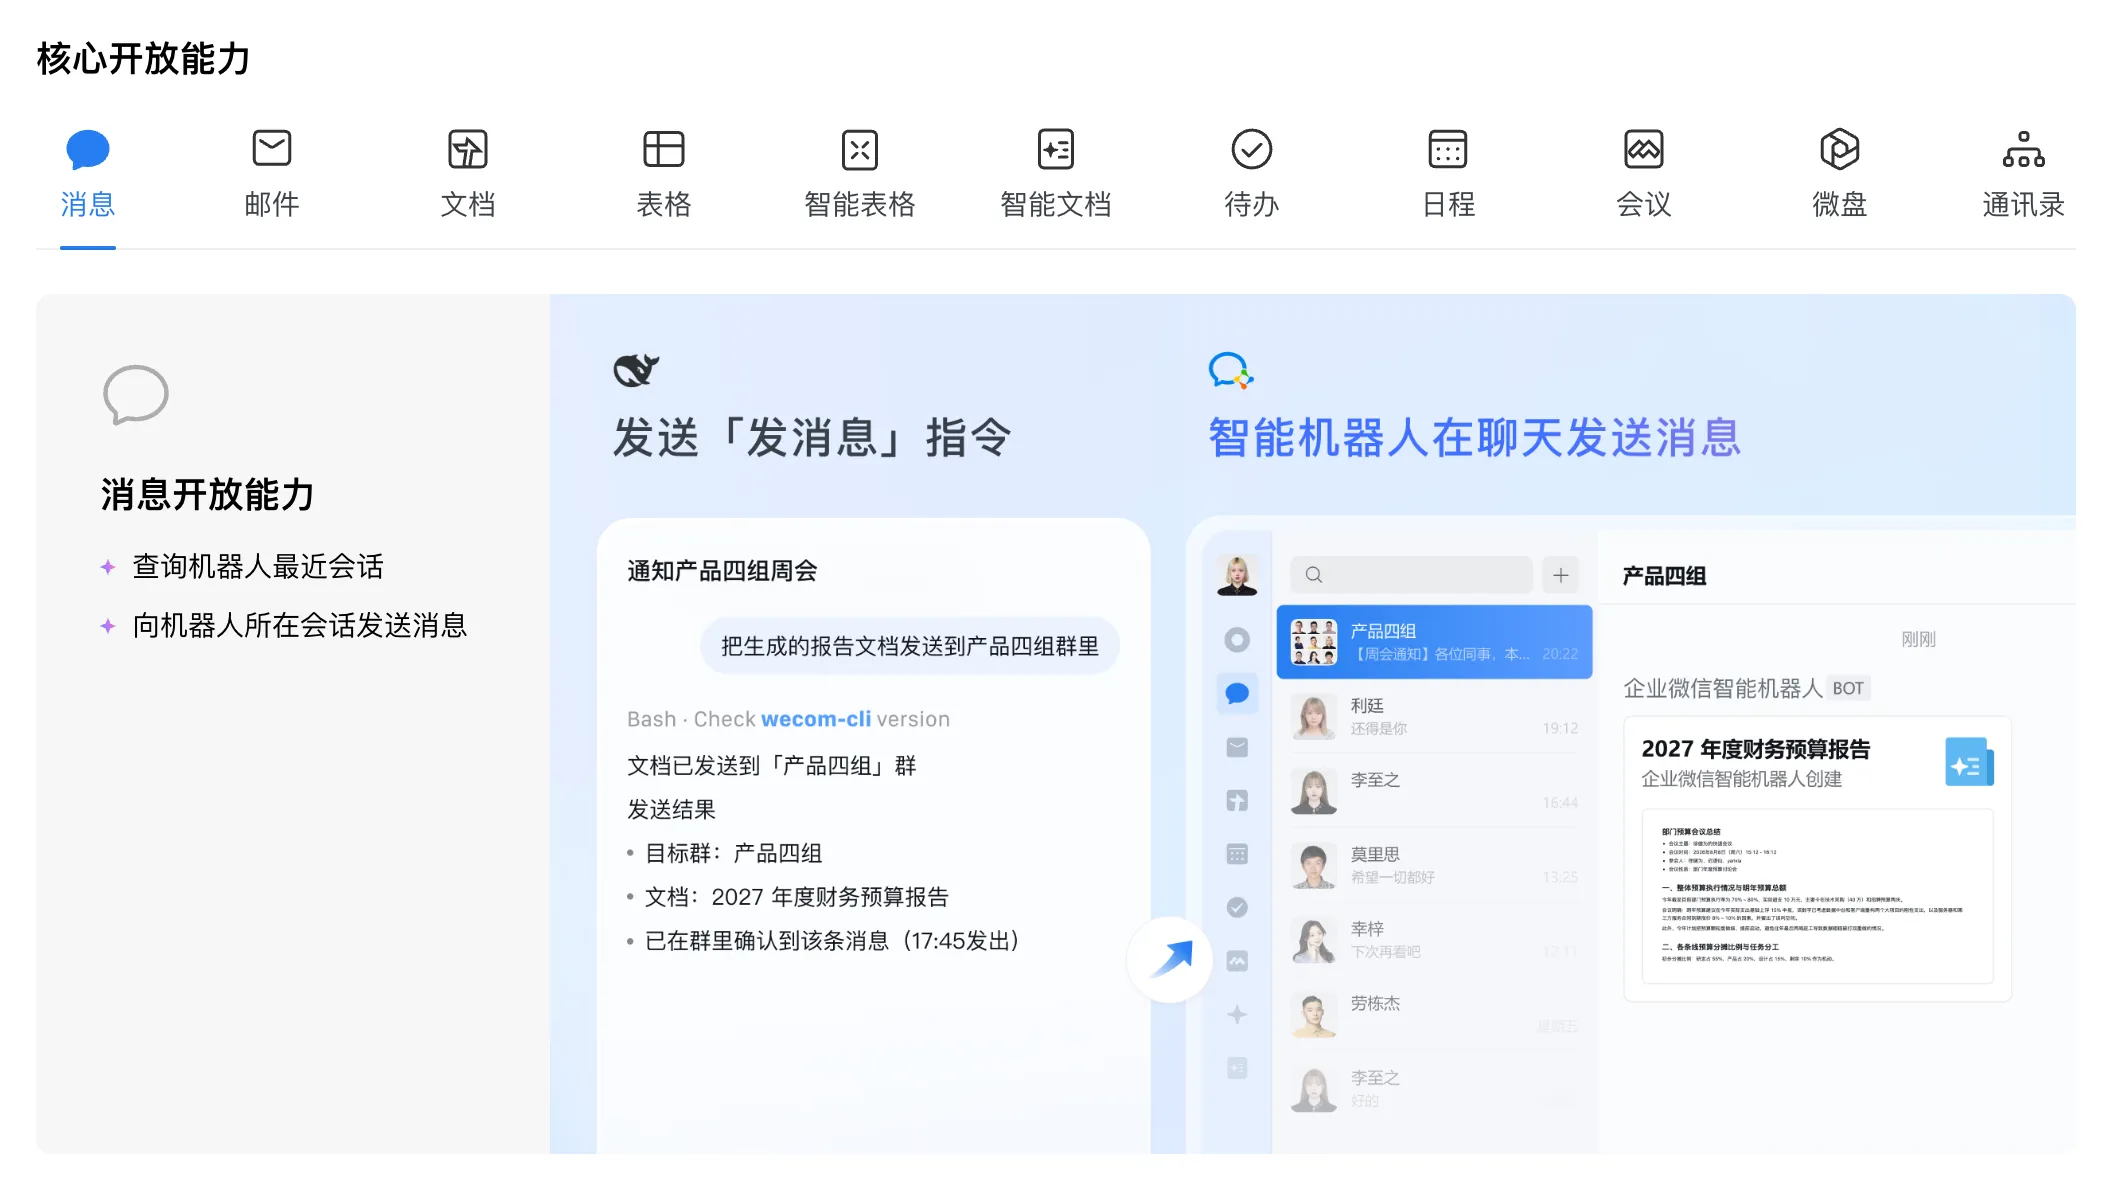The width and height of the screenshot is (2114, 1186).
Task: Open the mail icon in chat sidebar
Action: [1237, 747]
